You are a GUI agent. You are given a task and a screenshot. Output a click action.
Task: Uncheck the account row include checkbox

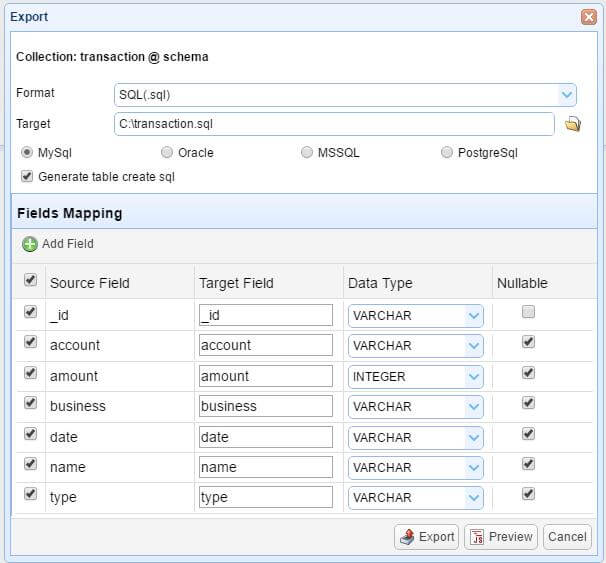31,342
